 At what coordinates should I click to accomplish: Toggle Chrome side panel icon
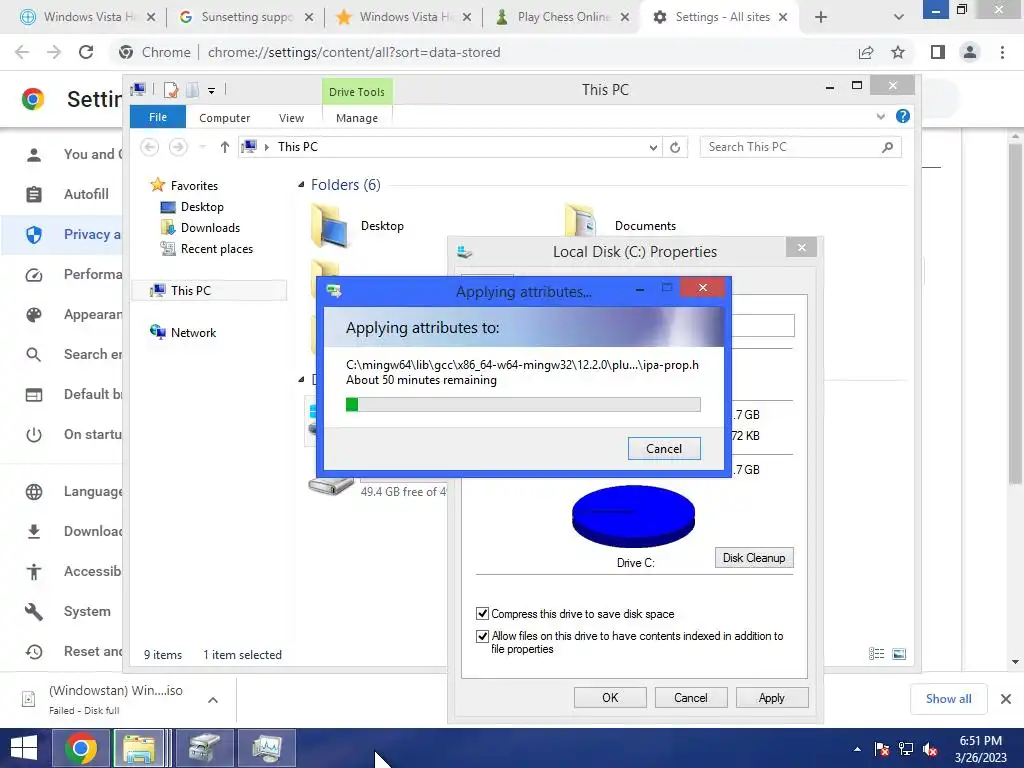pyautogui.click(x=938, y=52)
